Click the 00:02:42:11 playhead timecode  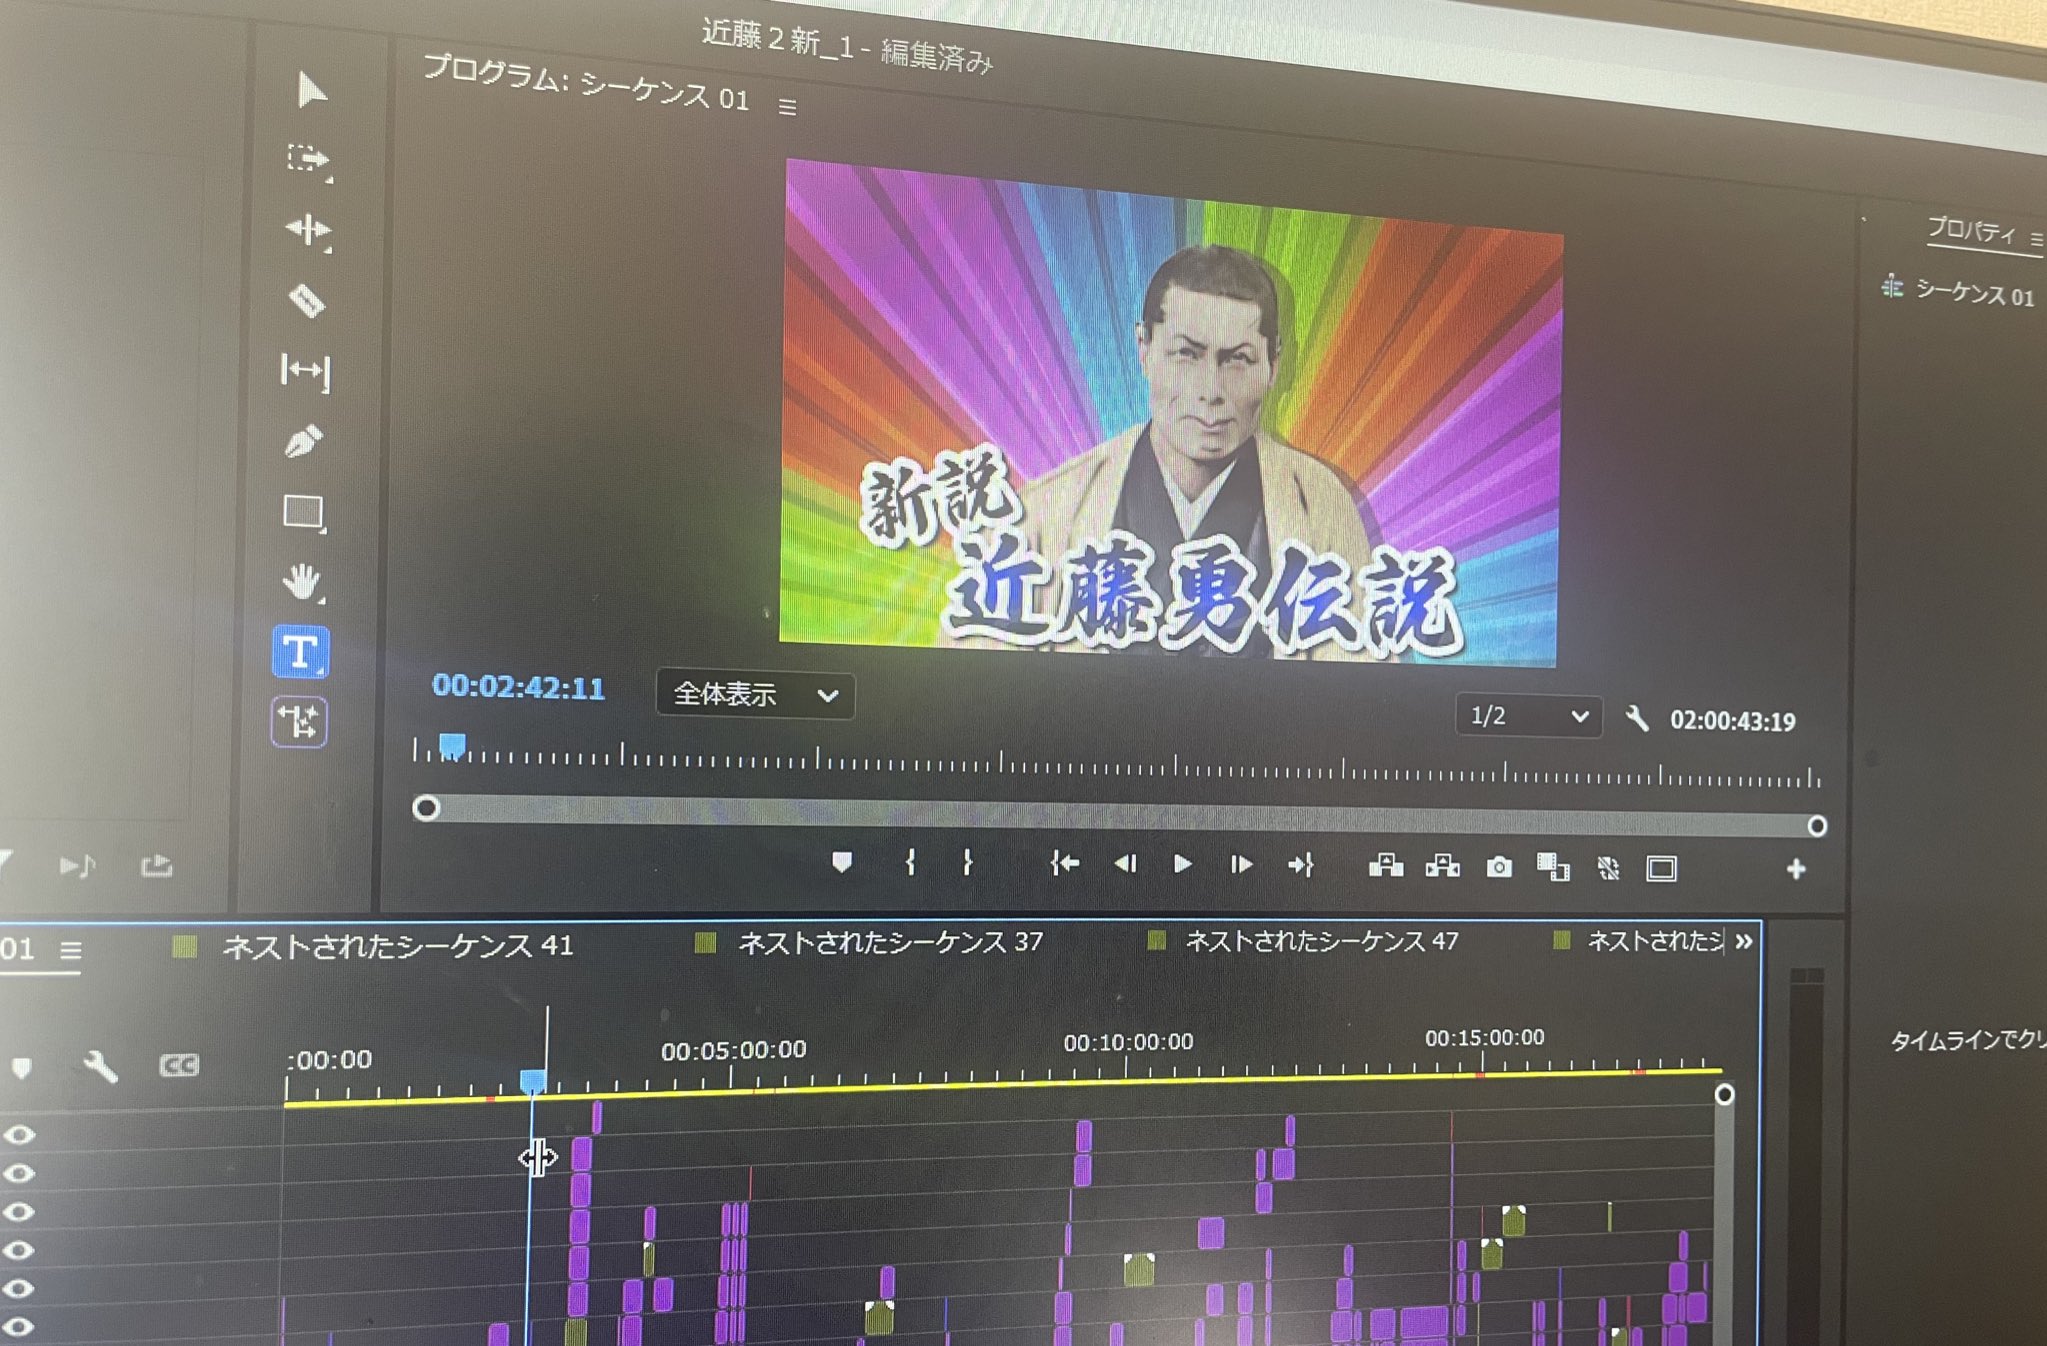(518, 687)
